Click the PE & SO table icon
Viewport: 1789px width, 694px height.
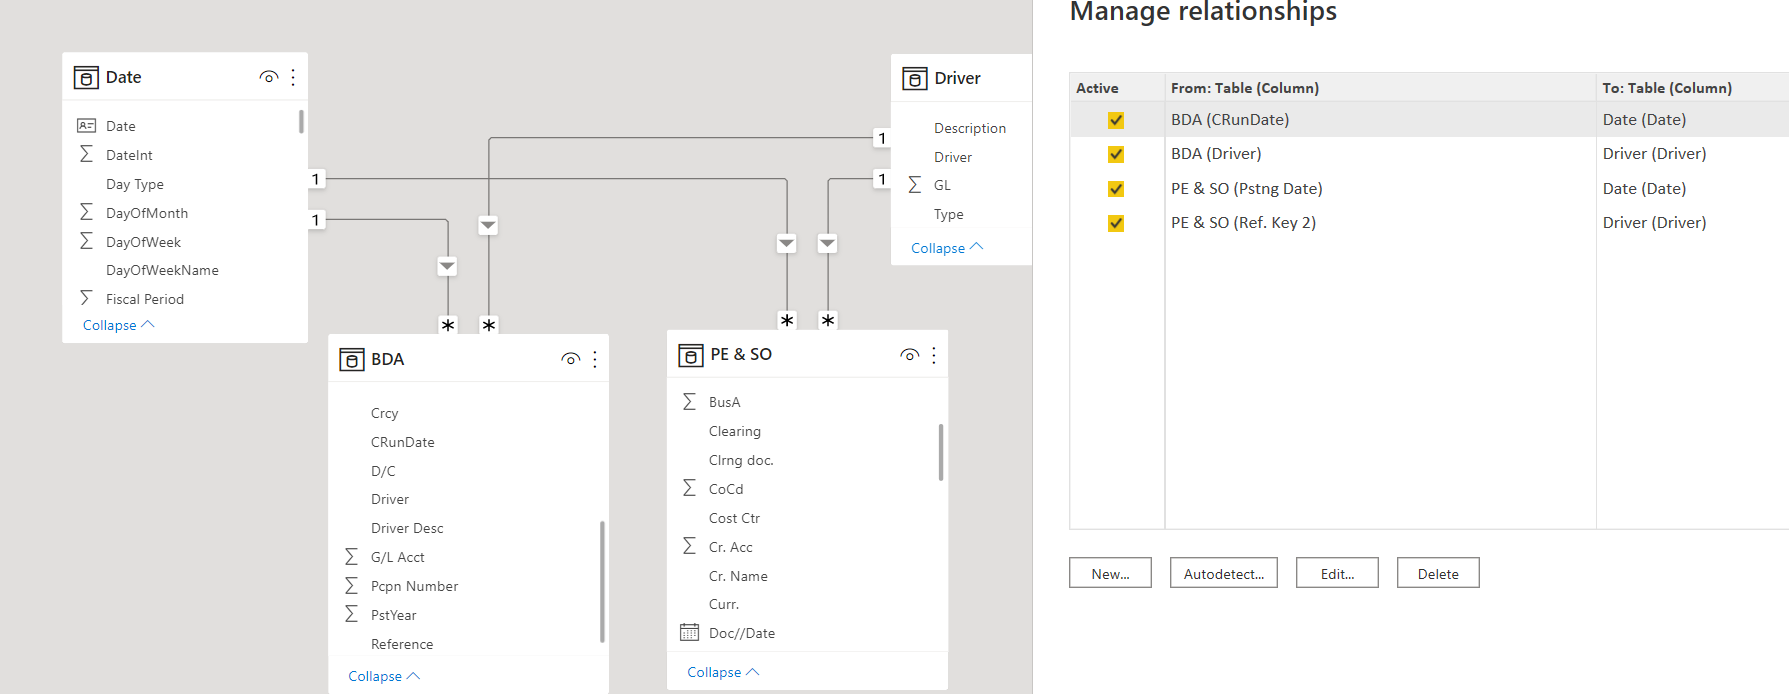(691, 355)
